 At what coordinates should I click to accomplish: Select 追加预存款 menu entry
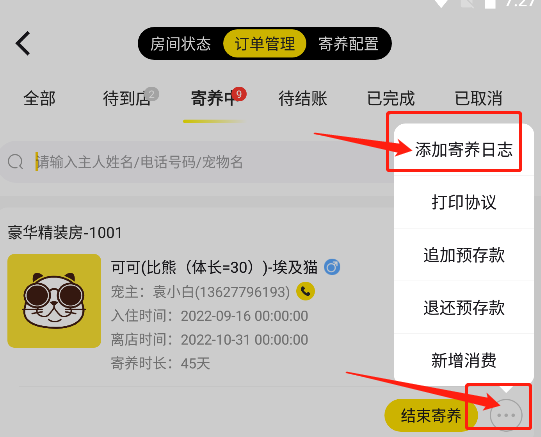click(464, 255)
